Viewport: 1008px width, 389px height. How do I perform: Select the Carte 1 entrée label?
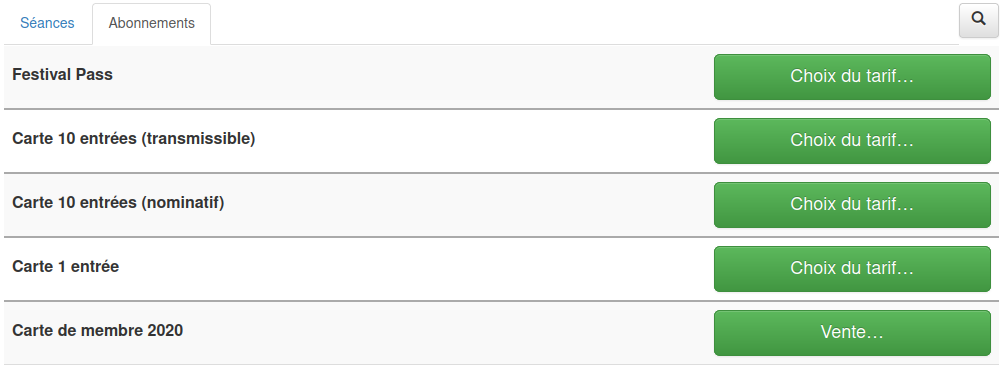click(66, 267)
